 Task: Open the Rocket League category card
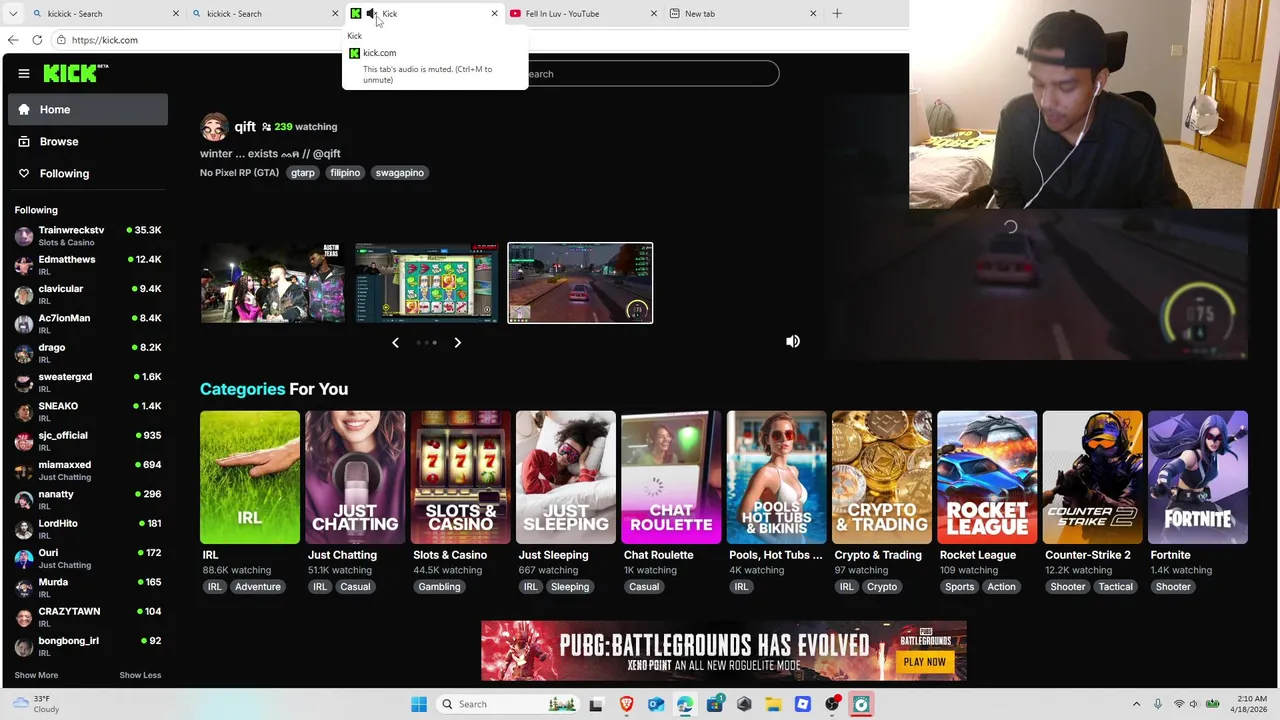987,477
